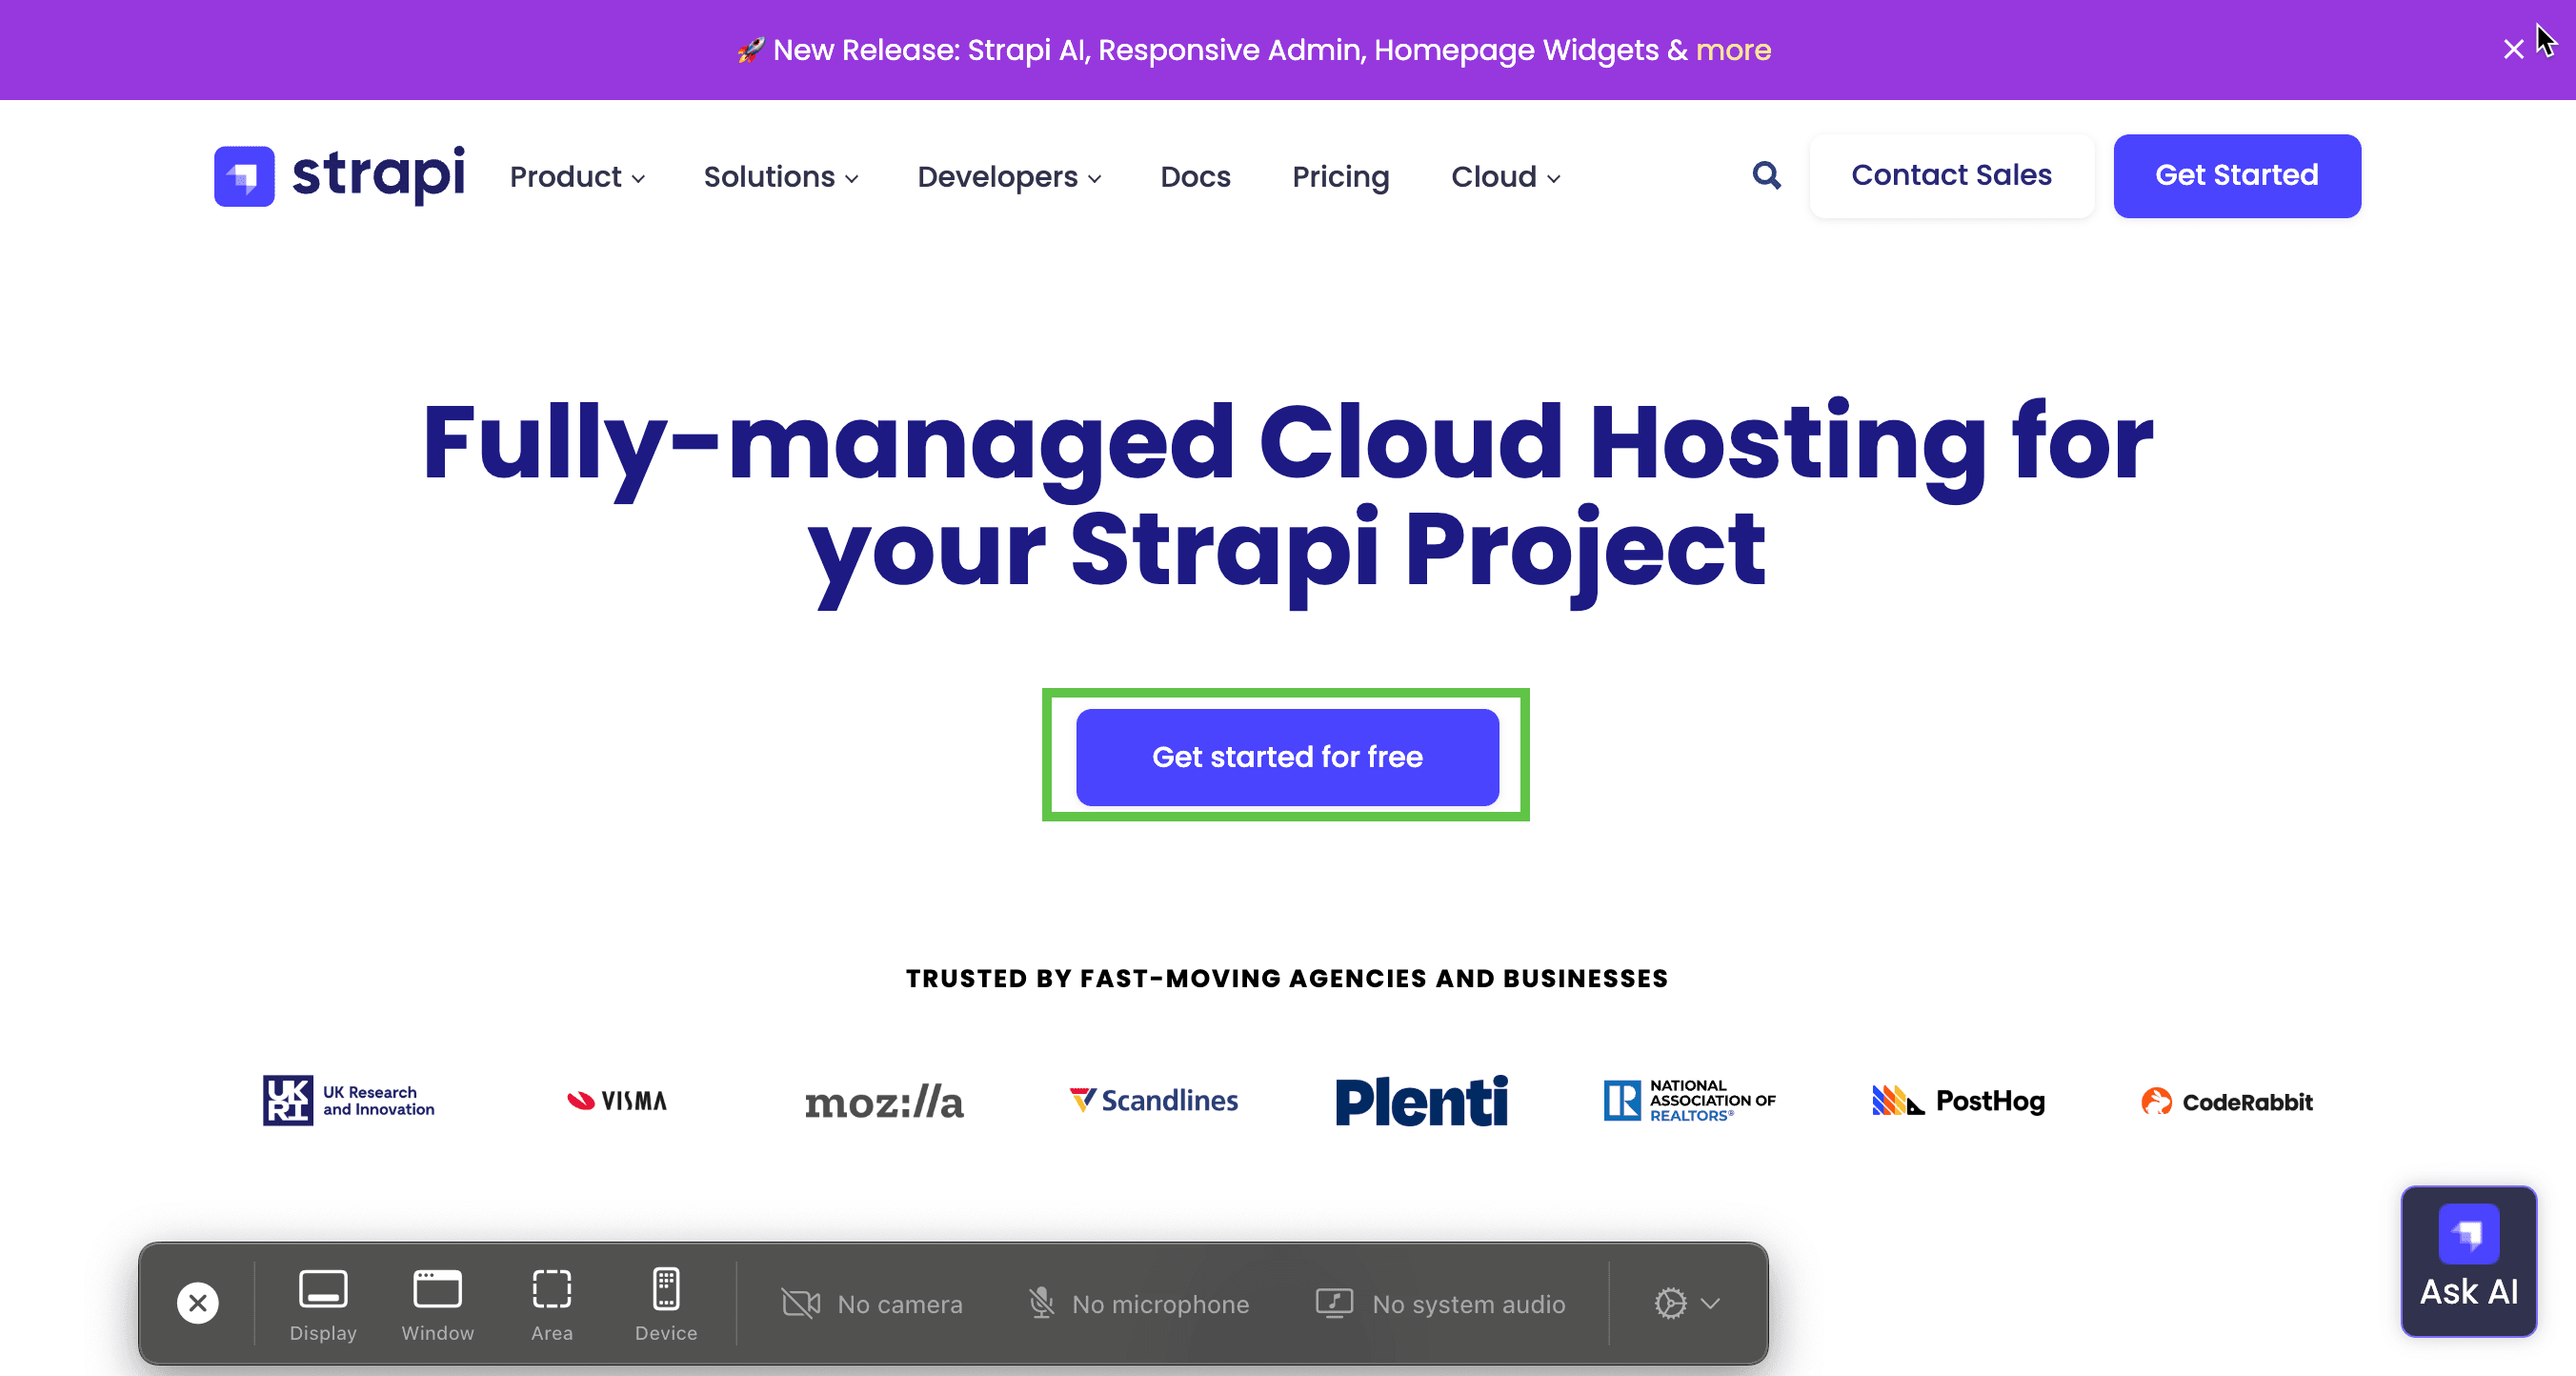Screen dimensions: 2576x1376
Task: Click the Plenti logo
Action: tap(1421, 1100)
